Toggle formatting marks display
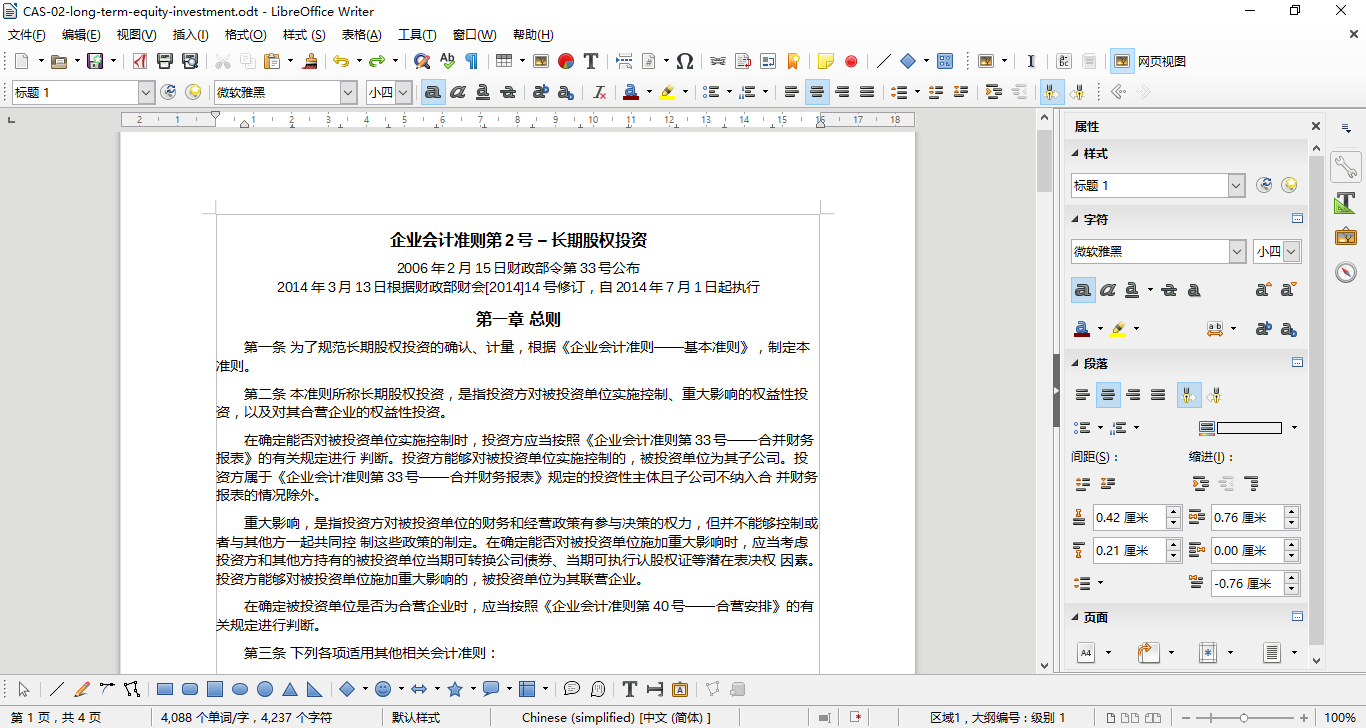1366x728 pixels. (x=469, y=61)
